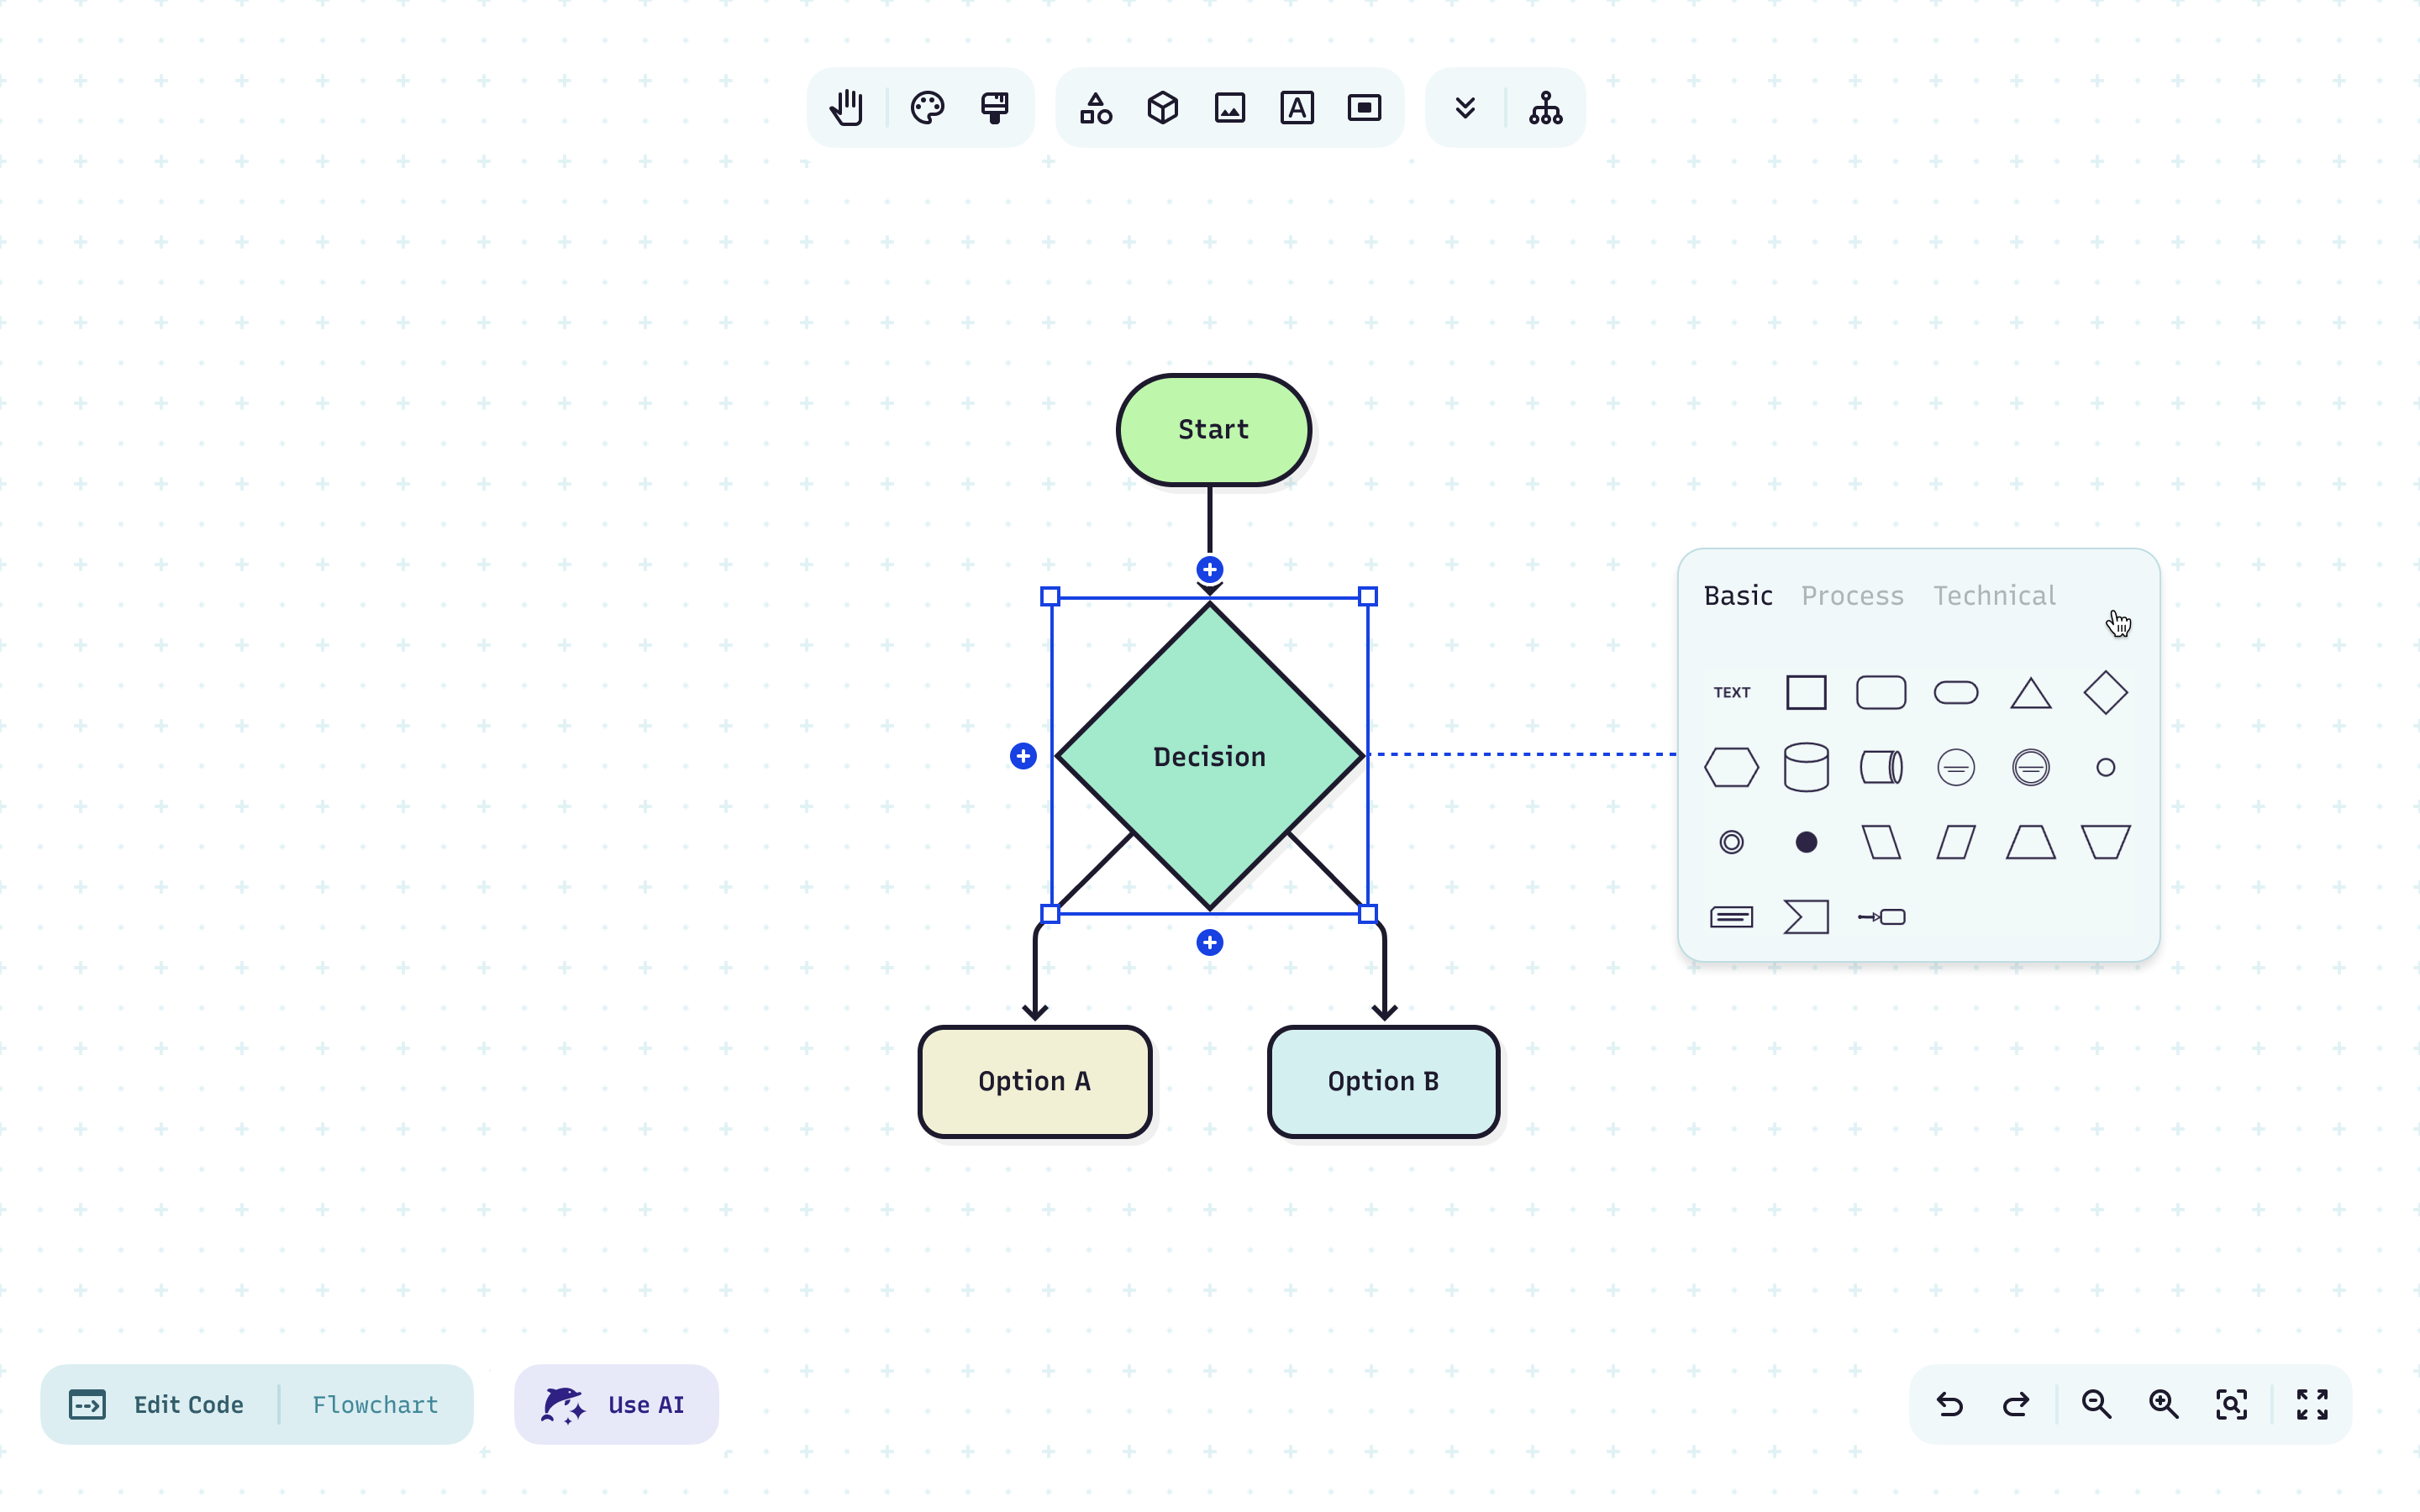Expand the double chevron down menu
This screenshot has height=1512, width=2420.
click(x=1465, y=108)
